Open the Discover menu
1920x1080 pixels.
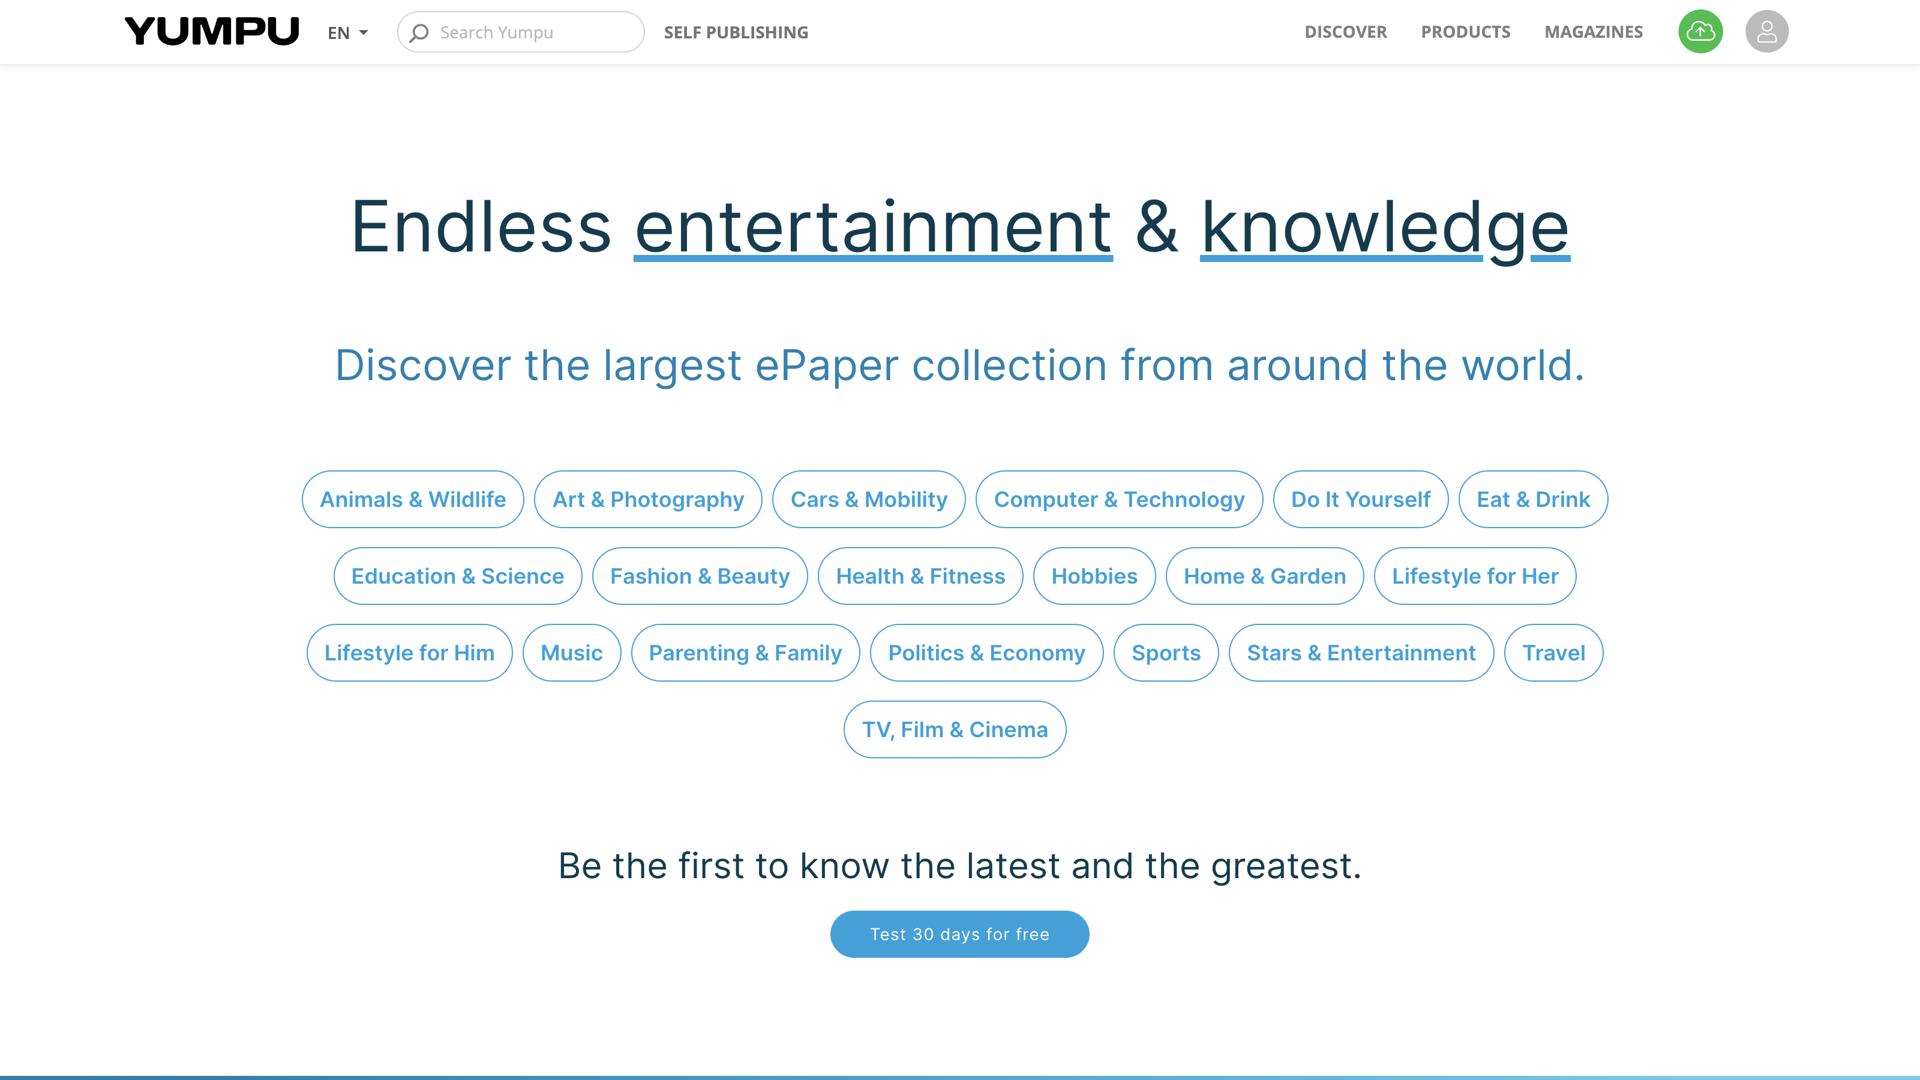(1345, 32)
